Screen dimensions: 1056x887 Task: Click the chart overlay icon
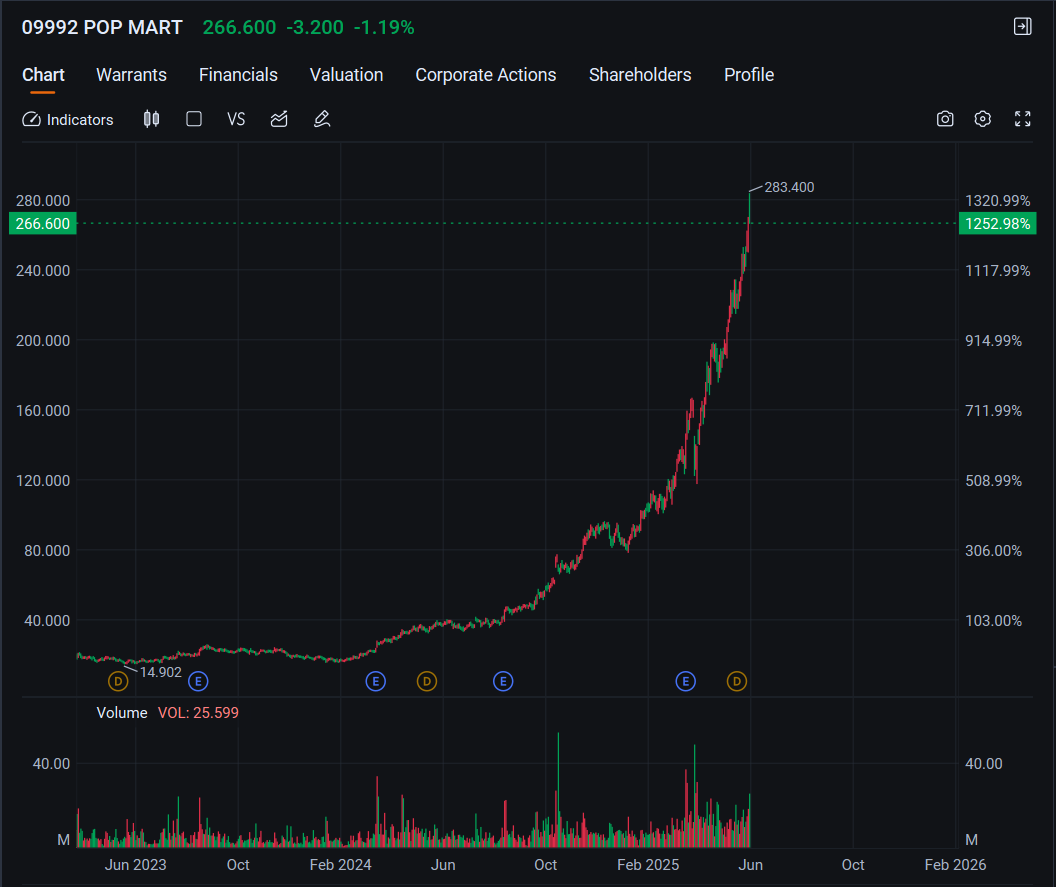tap(279, 119)
